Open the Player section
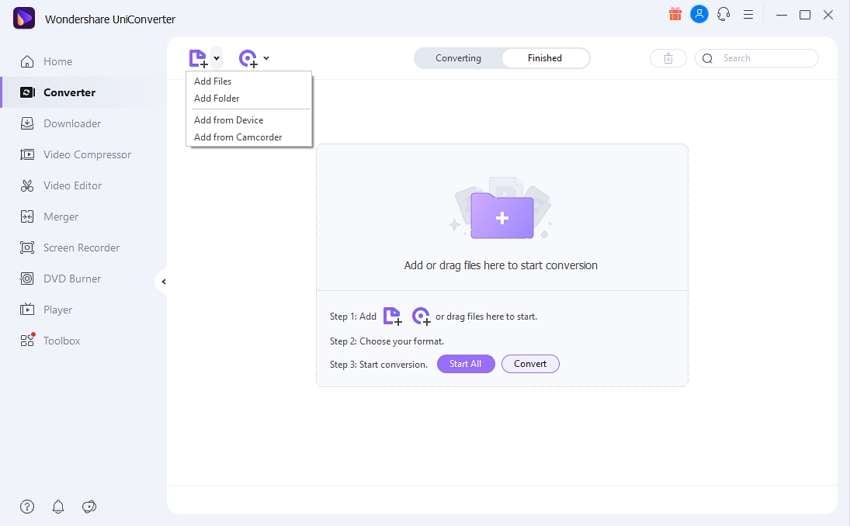 (57, 310)
